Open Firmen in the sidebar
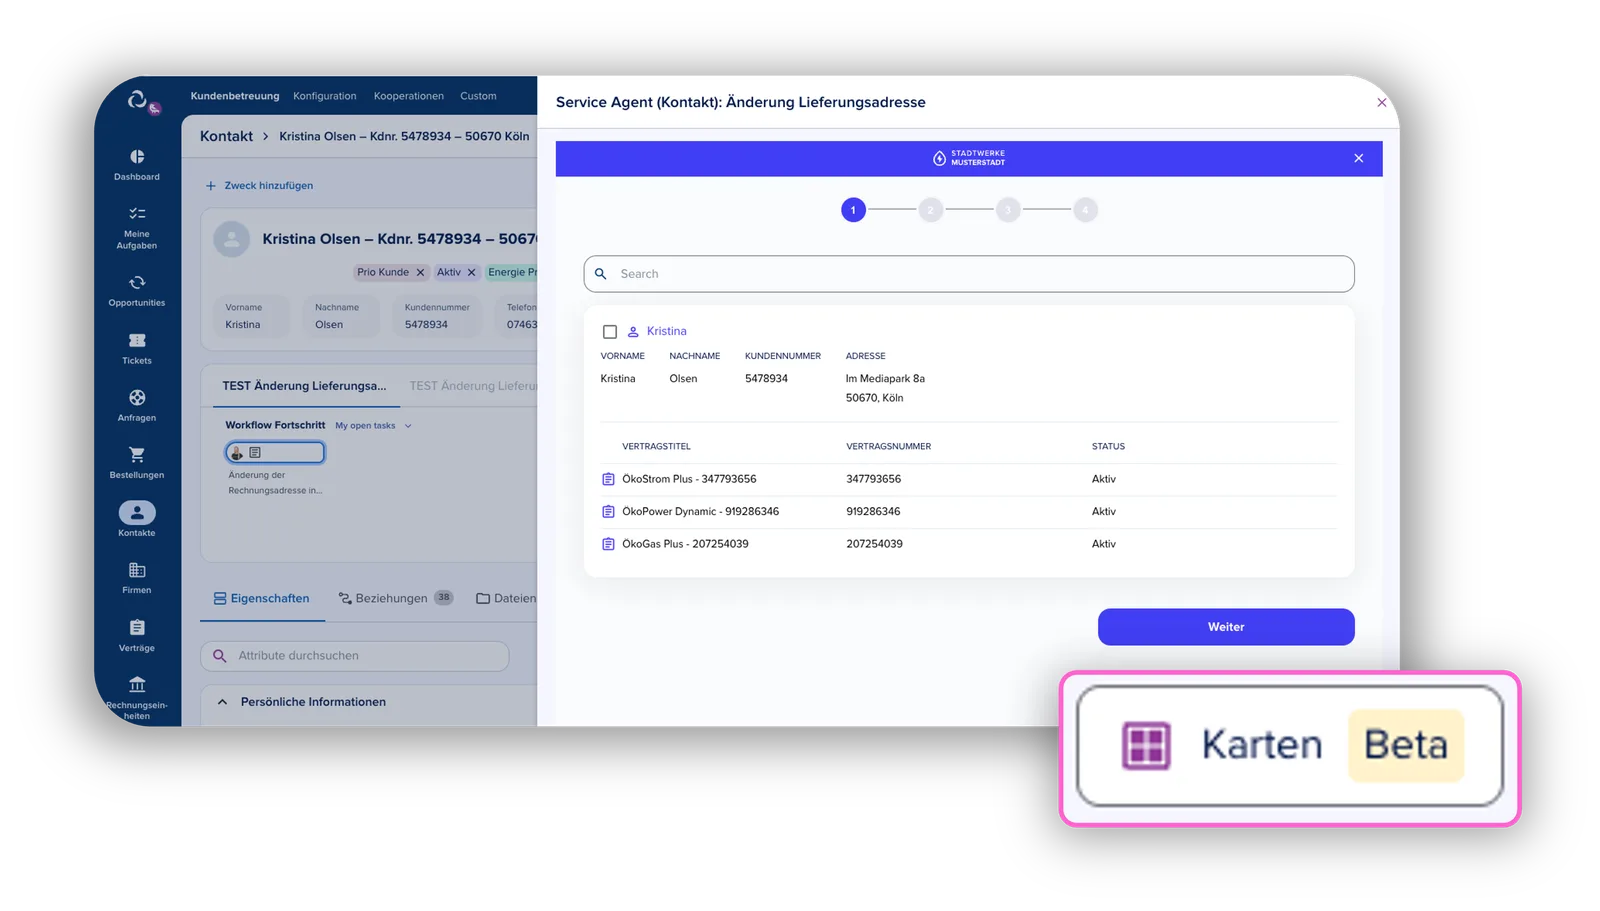The height and width of the screenshot is (911, 1600). (x=137, y=578)
